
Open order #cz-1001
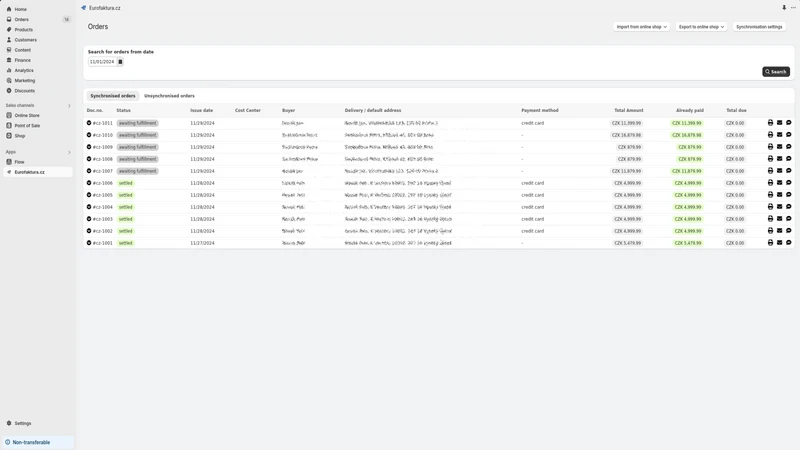(103, 243)
